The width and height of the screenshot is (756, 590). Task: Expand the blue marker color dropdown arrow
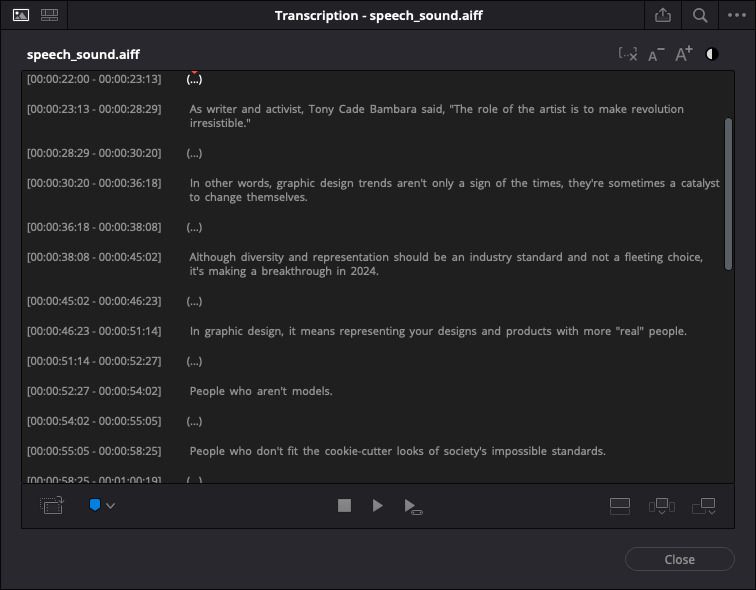pyautogui.click(x=111, y=506)
